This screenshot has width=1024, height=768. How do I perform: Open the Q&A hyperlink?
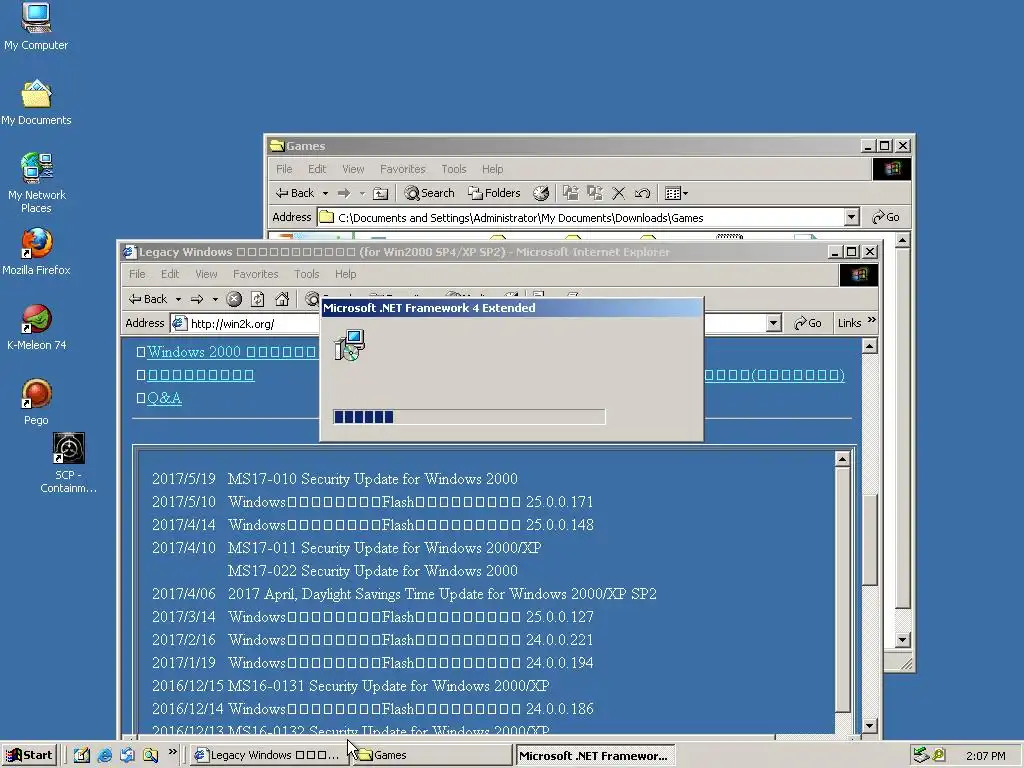pyautogui.click(x=164, y=398)
